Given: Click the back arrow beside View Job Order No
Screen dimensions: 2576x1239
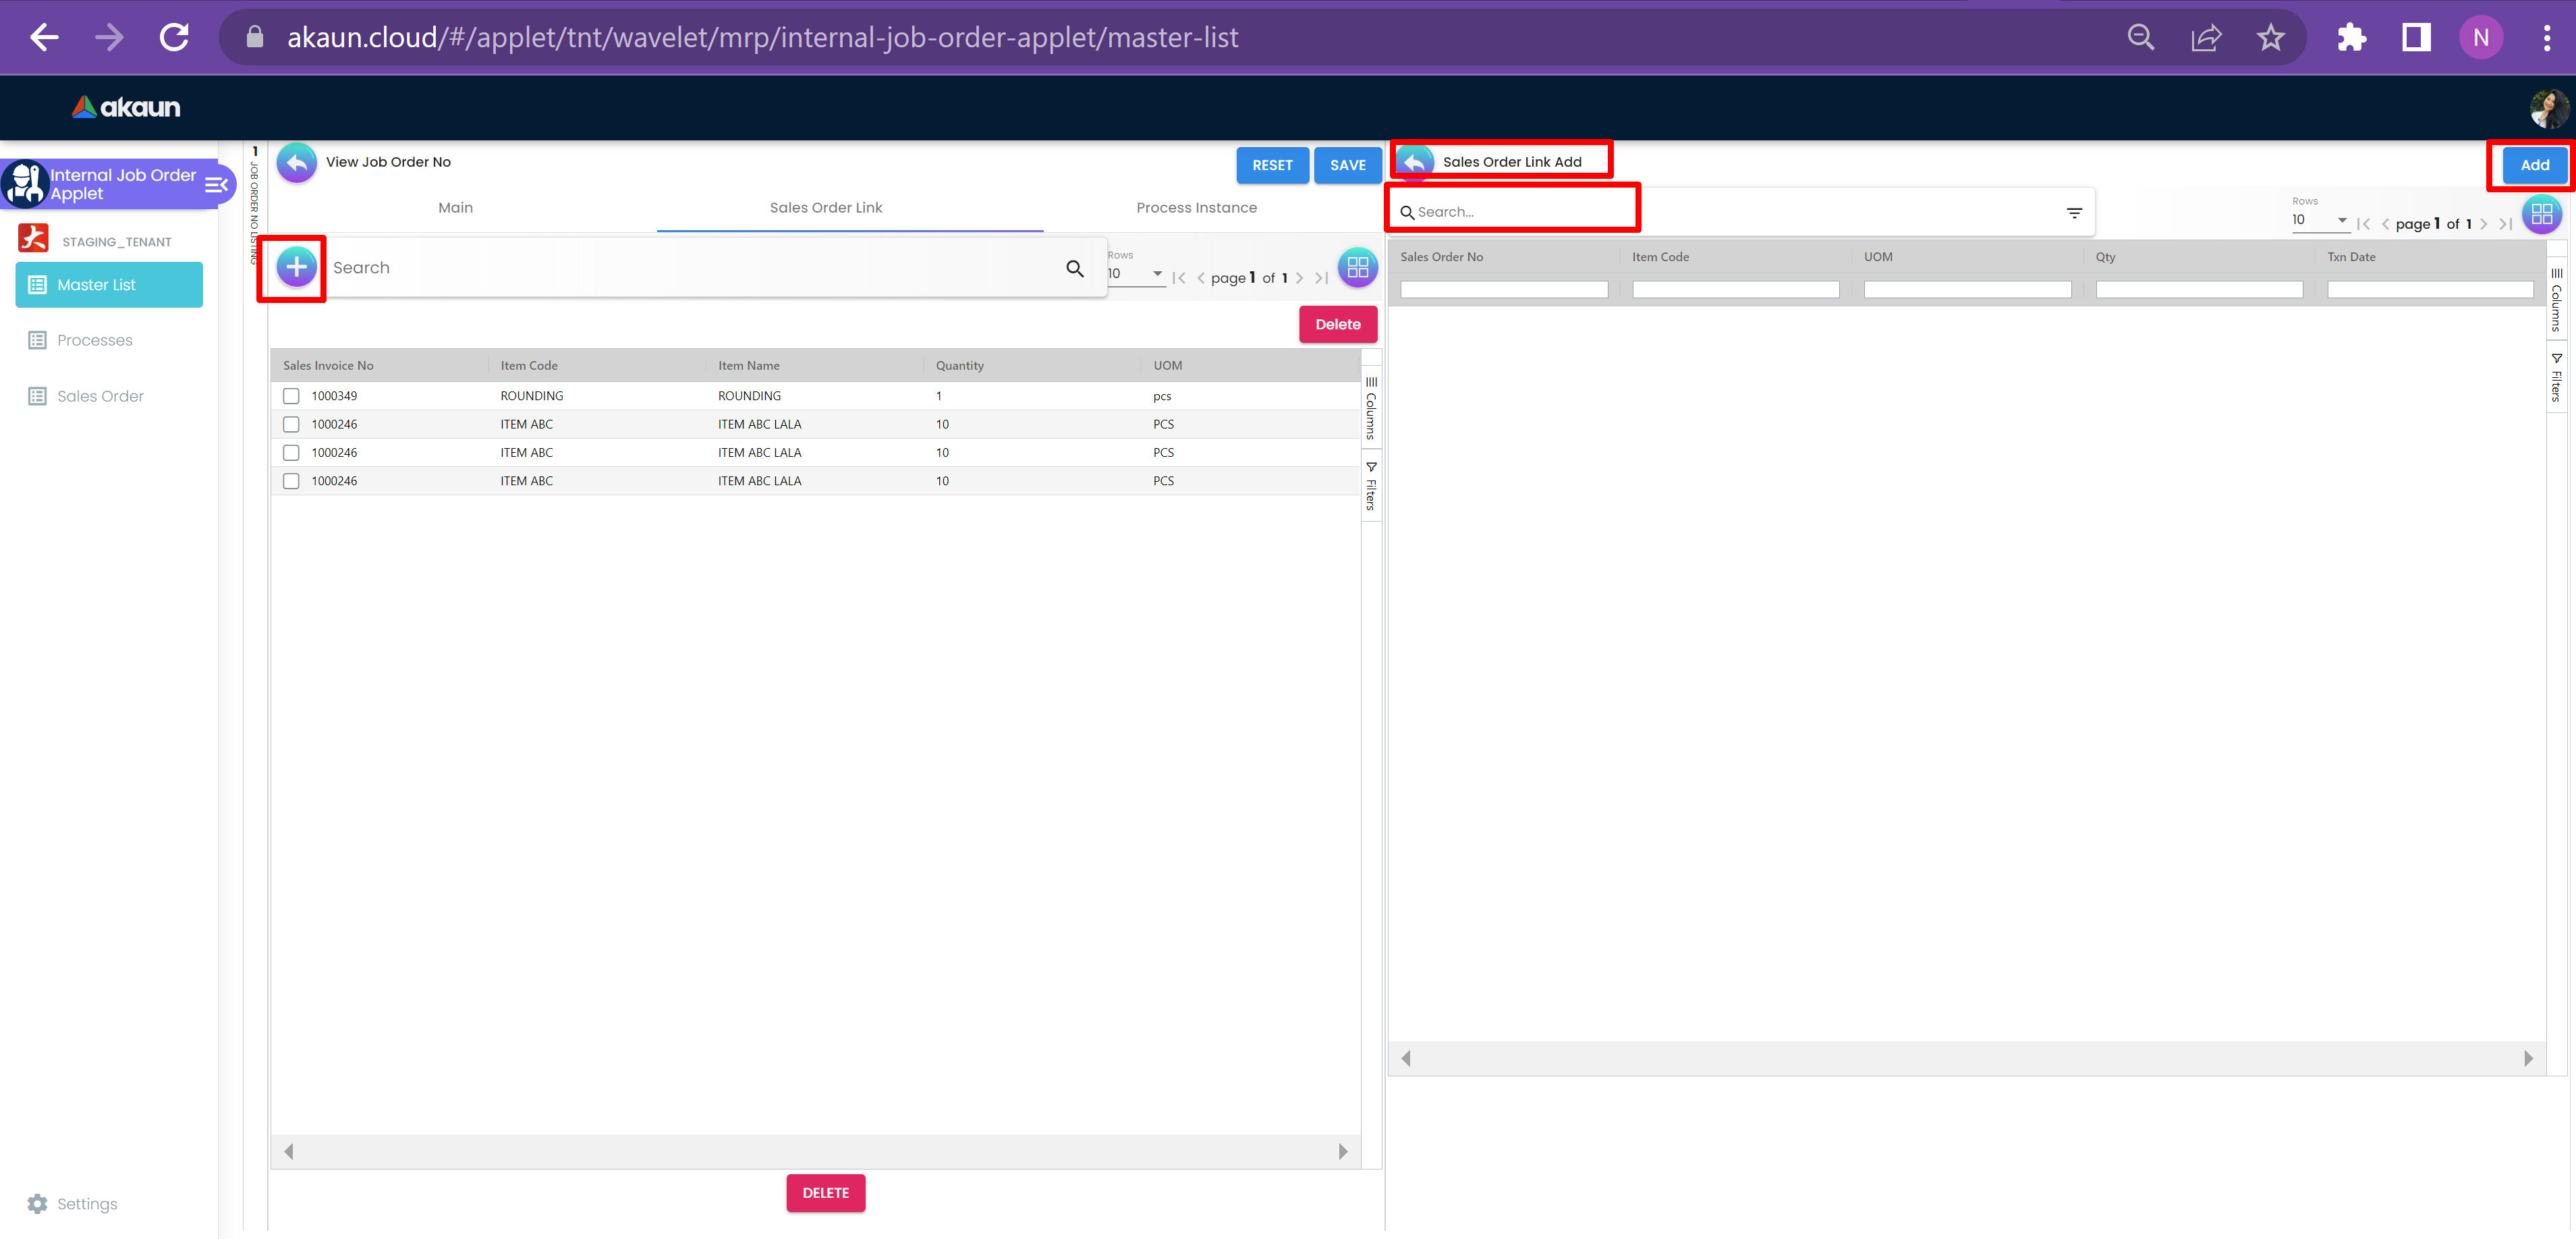Looking at the screenshot, I should [x=296, y=163].
